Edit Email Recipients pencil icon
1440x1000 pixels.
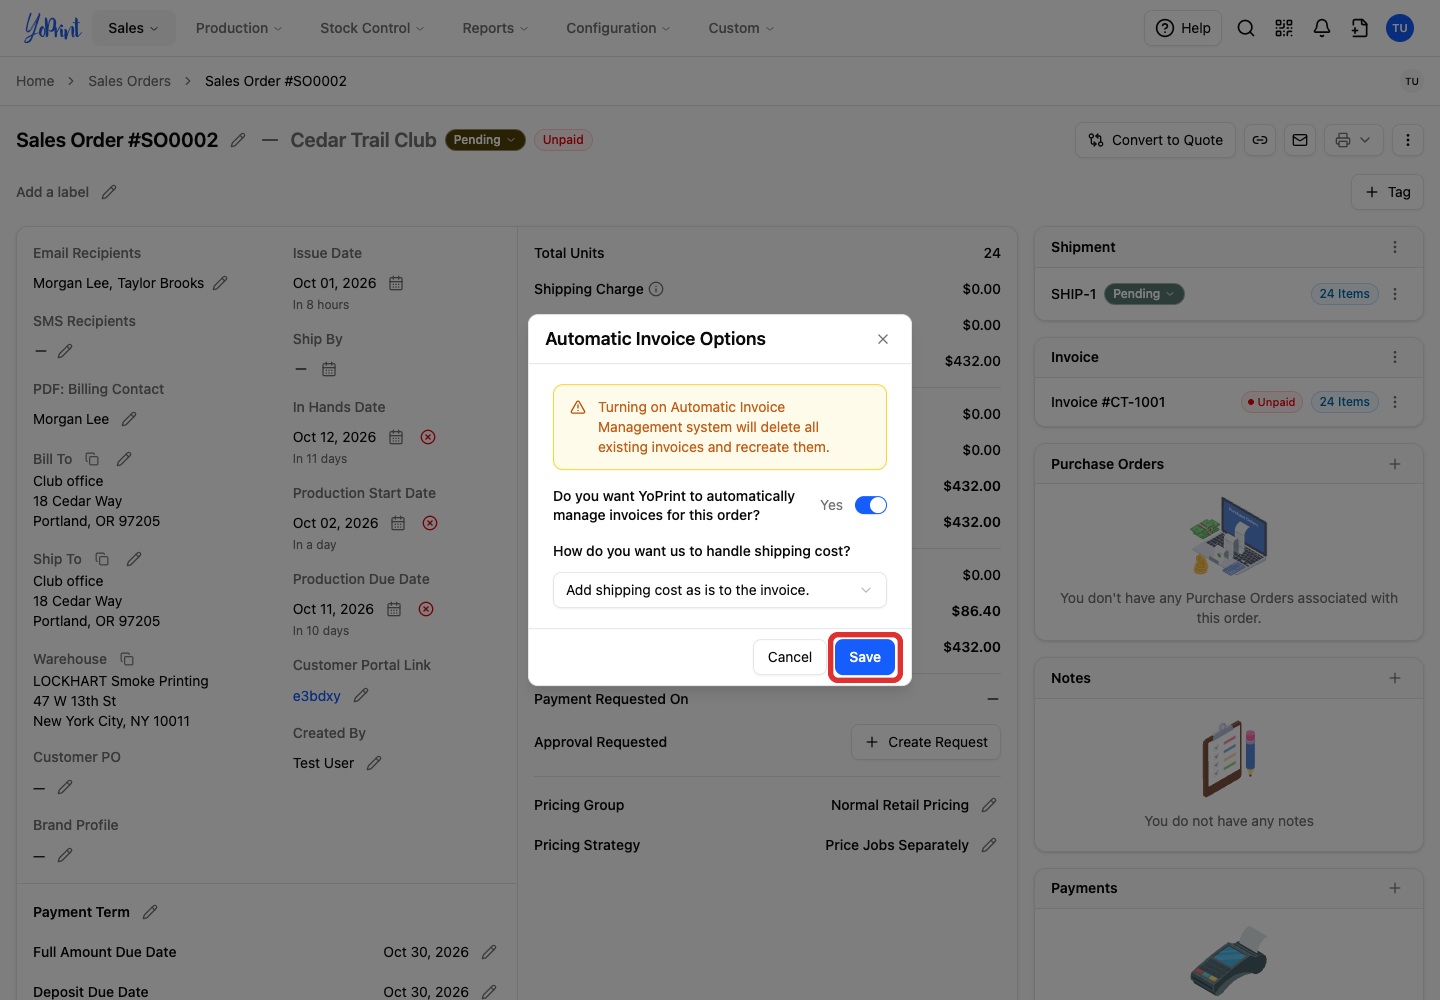220,283
